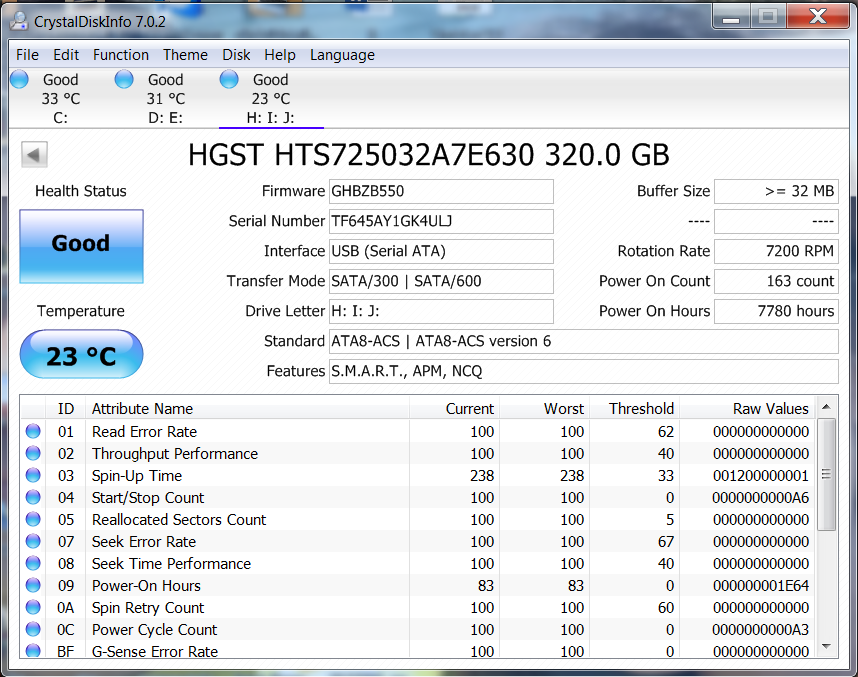Click the scrollbar up arrow in attribute list
This screenshot has height=677, width=858.
tap(826, 407)
